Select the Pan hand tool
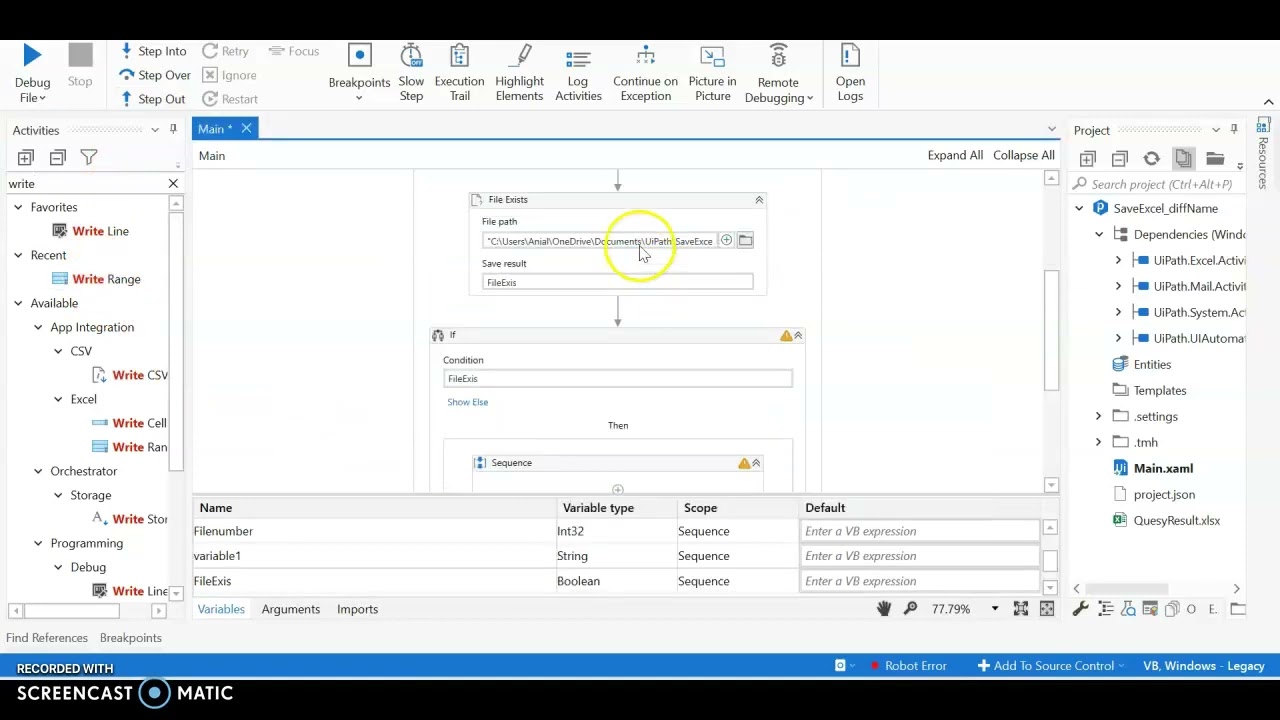The image size is (1280, 720). (x=884, y=608)
